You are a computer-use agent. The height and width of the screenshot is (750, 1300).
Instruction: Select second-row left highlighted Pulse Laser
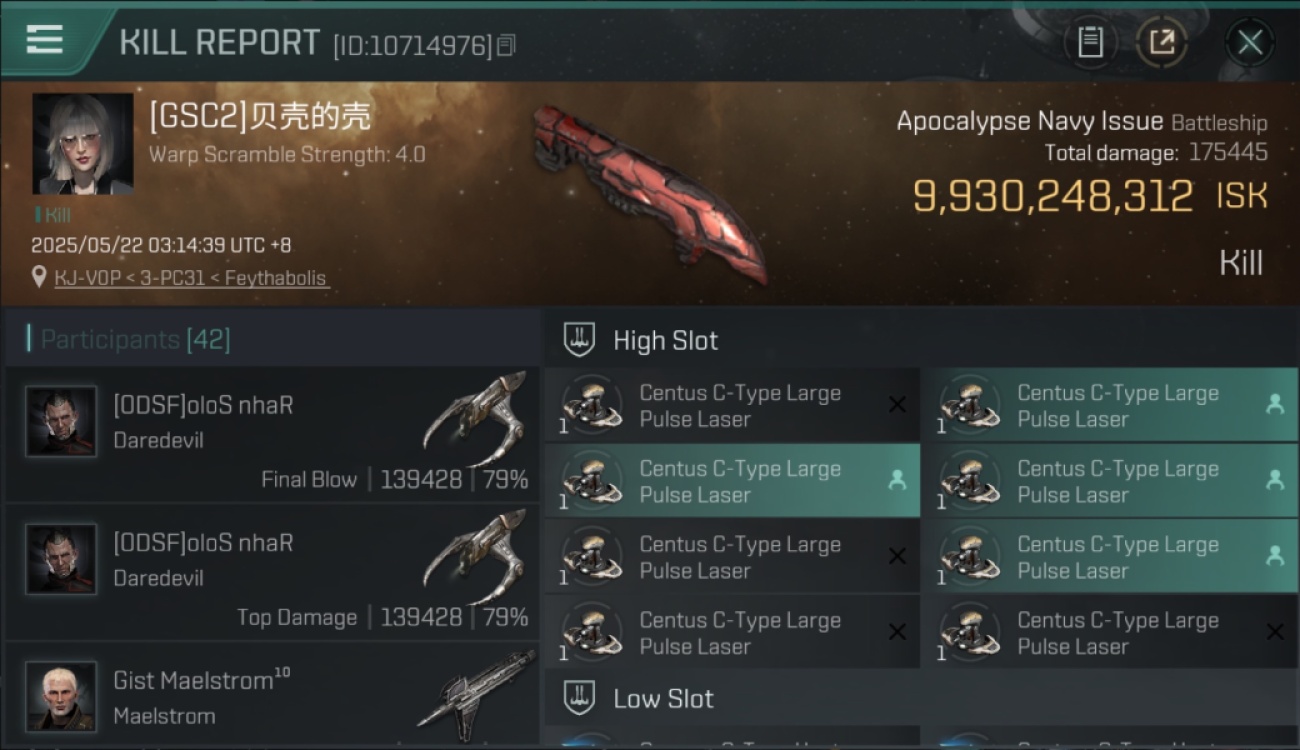tap(733, 481)
